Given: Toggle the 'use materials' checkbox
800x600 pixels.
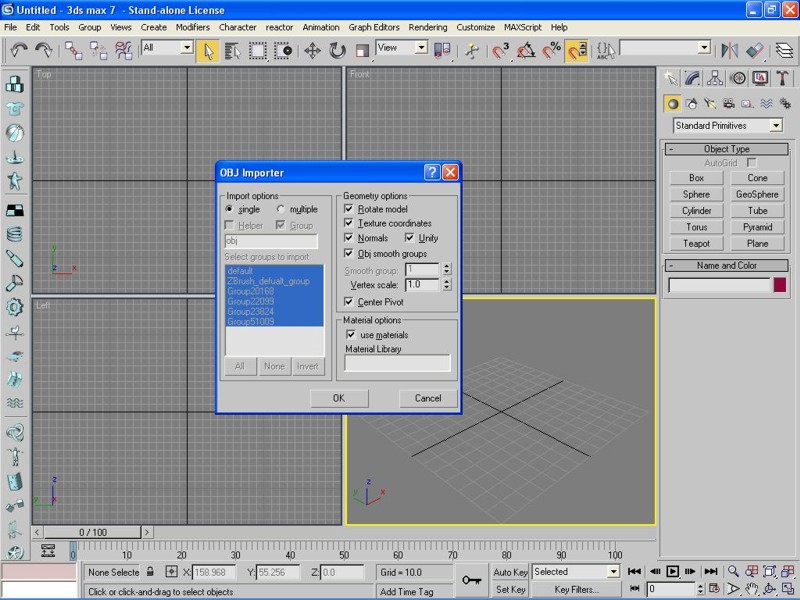Looking at the screenshot, I should [351, 335].
